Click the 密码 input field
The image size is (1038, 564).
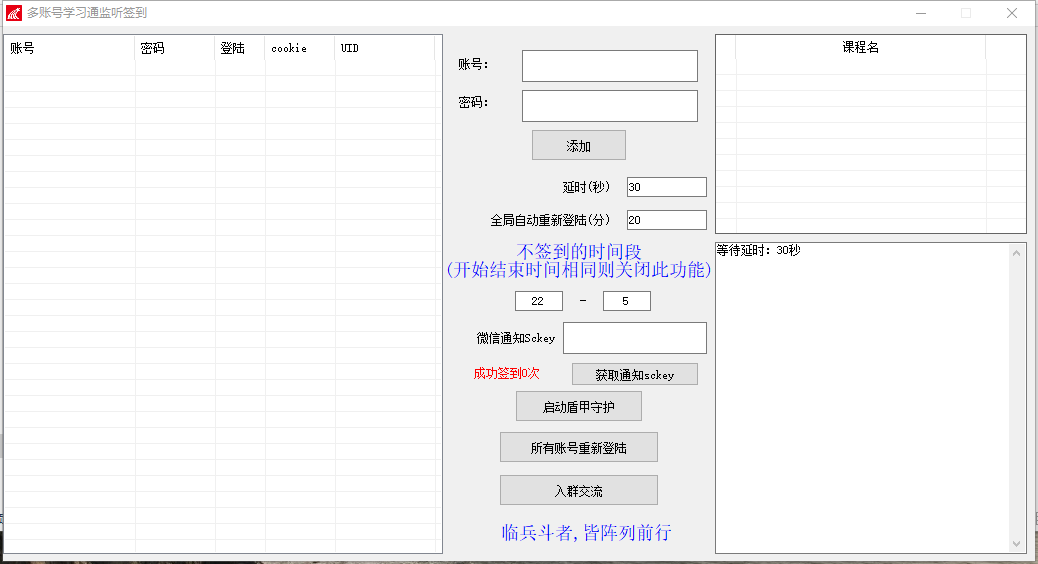point(610,106)
